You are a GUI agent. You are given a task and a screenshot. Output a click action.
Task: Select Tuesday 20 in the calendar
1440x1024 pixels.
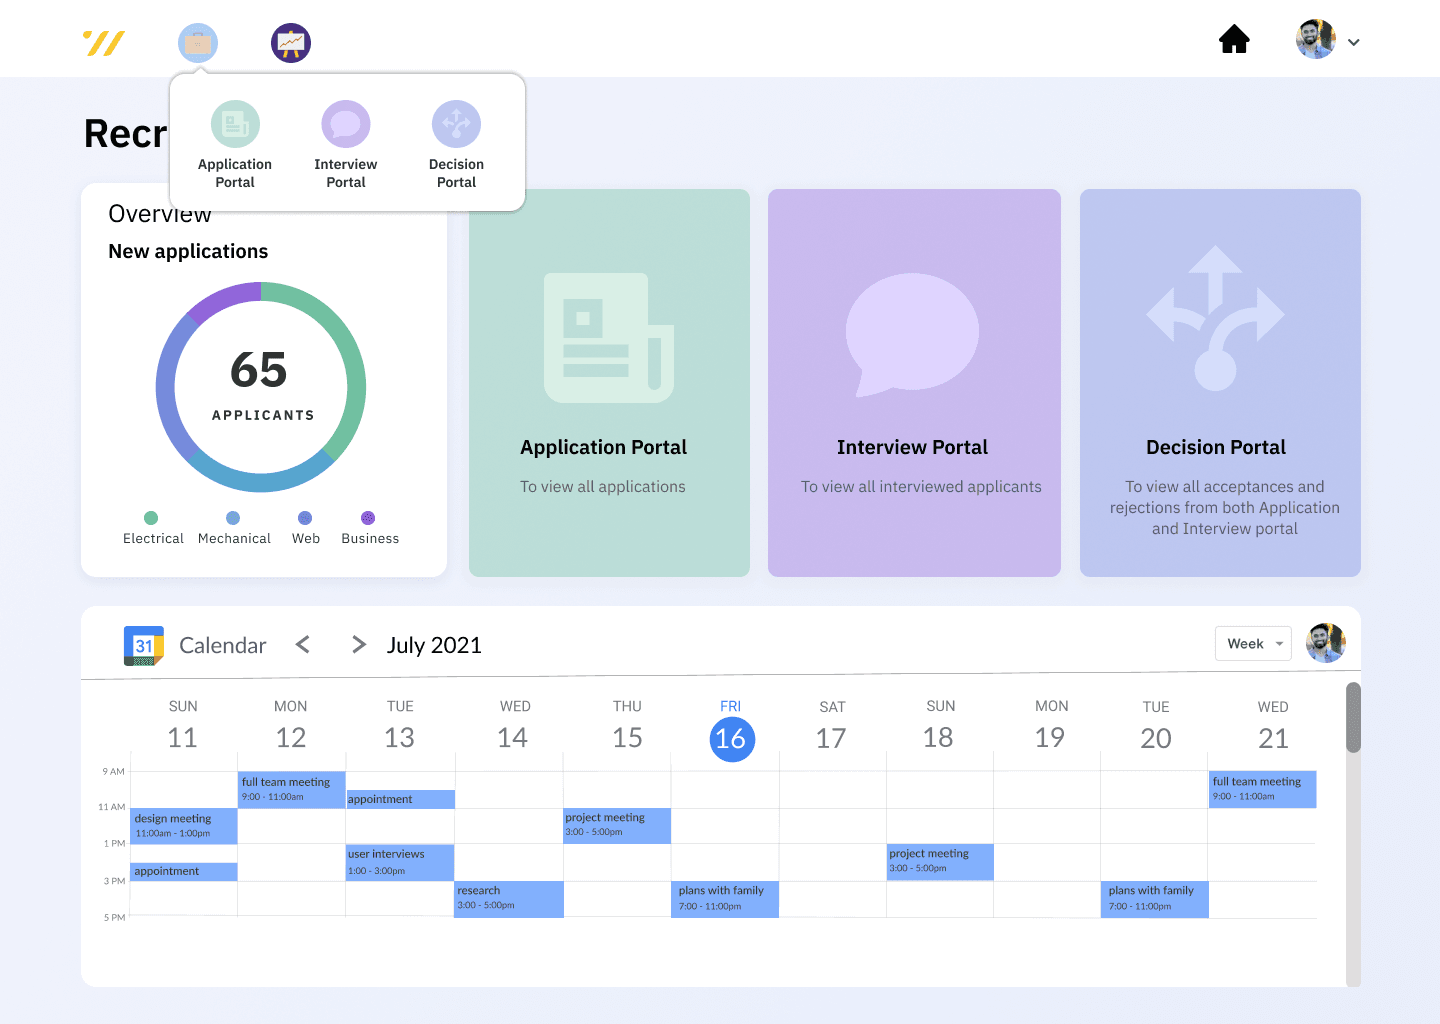click(1156, 739)
